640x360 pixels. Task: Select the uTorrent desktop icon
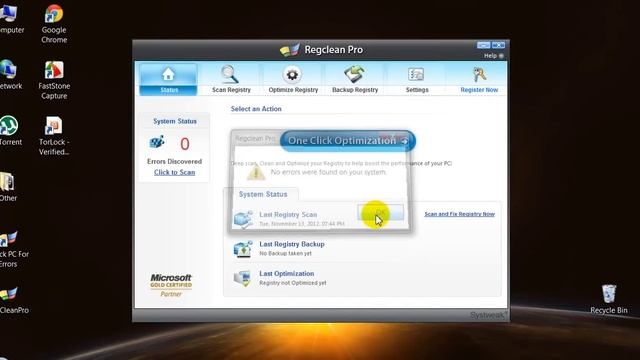[x=10, y=131]
